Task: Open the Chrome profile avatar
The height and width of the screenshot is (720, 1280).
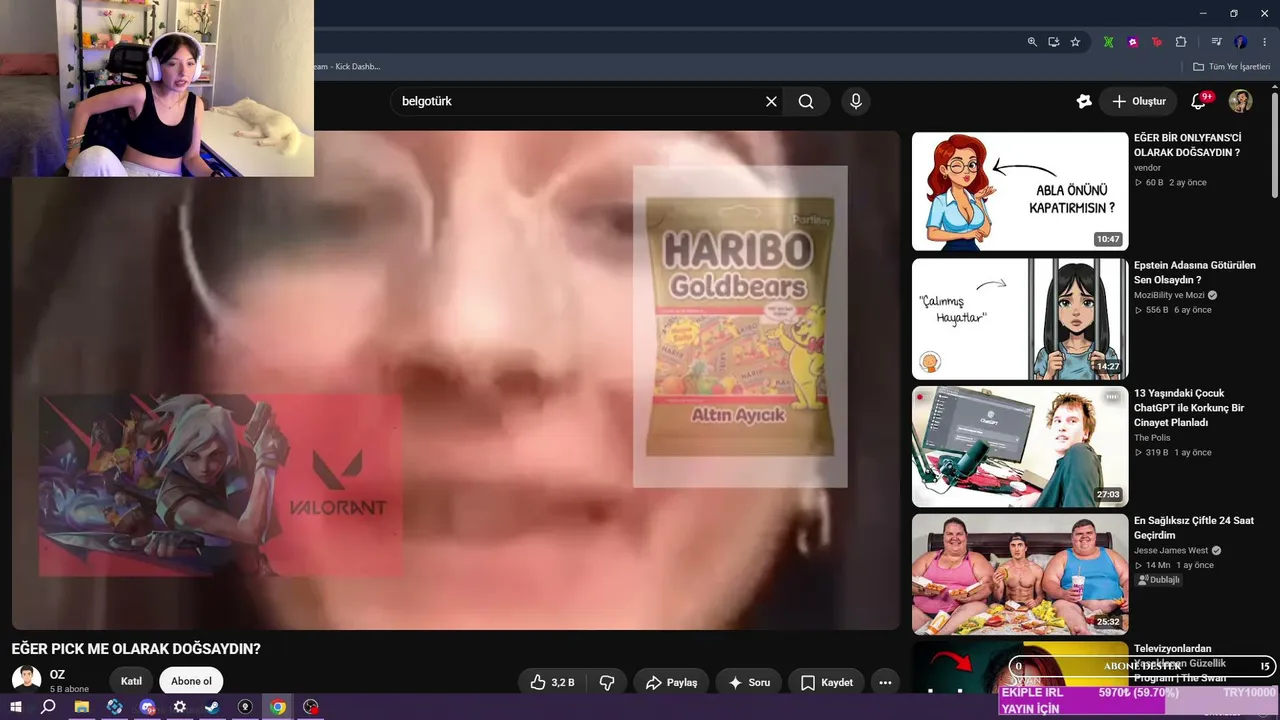Action: pos(1241,42)
